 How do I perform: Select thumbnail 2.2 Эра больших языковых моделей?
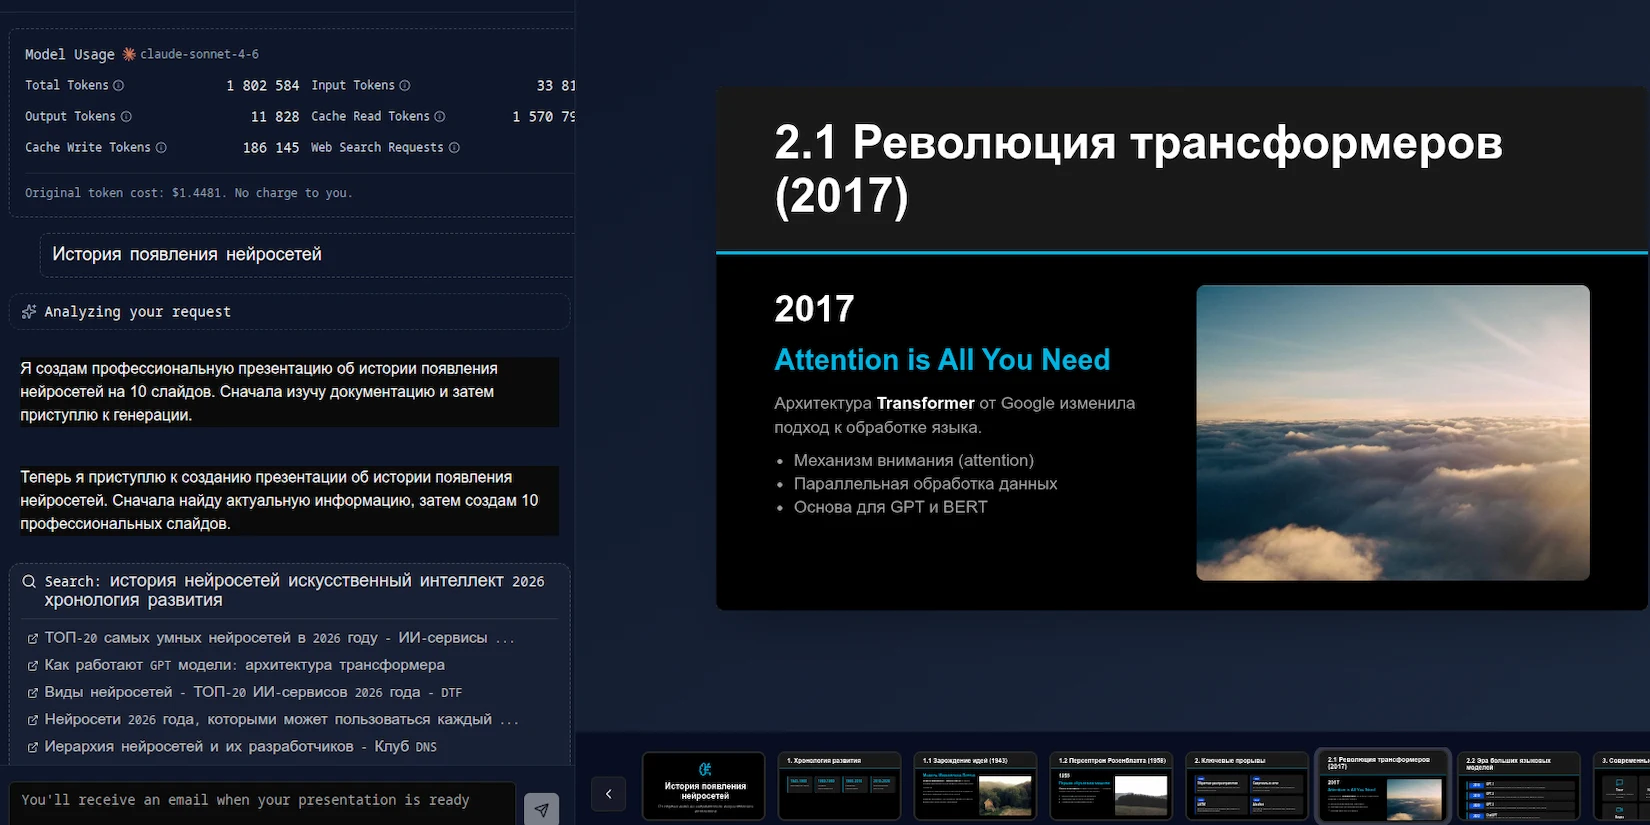(x=1519, y=787)
